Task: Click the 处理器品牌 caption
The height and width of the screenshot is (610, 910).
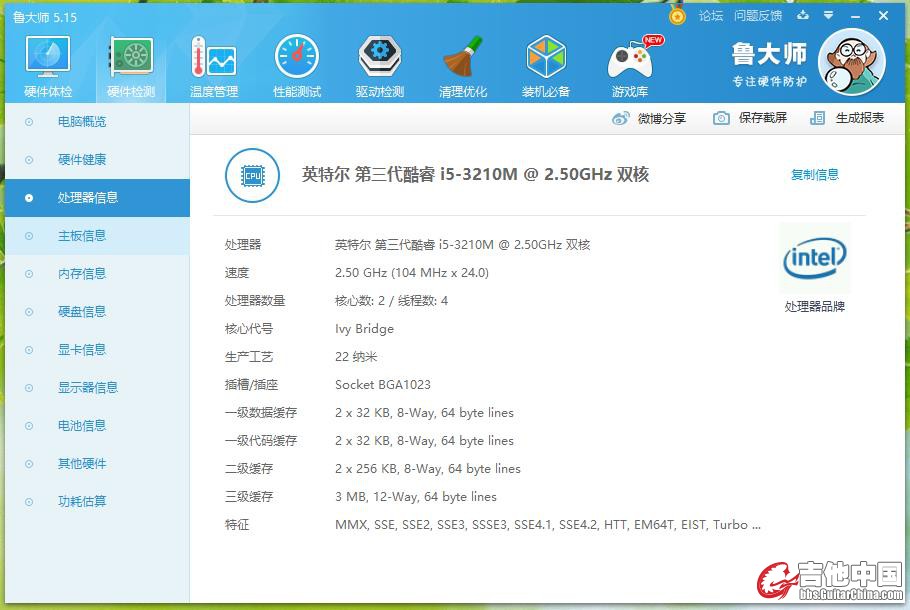Action: [x=815, y=306]
